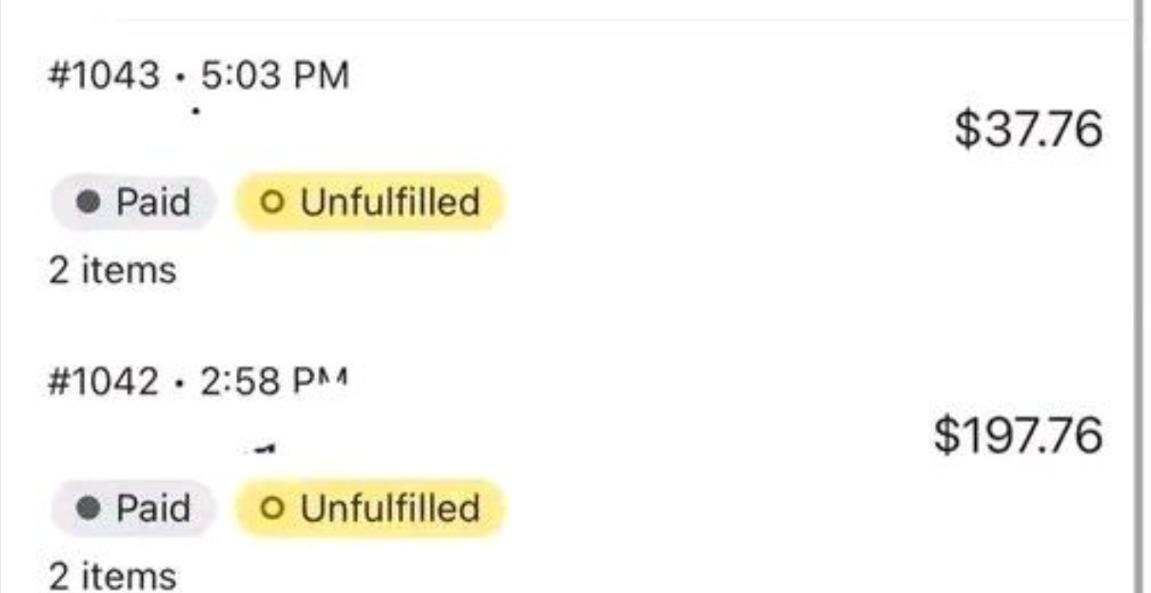This screenshot has width=1151, height=593.
Task: Click the 5:03 PM order timestamp
Action: (275, 75)
